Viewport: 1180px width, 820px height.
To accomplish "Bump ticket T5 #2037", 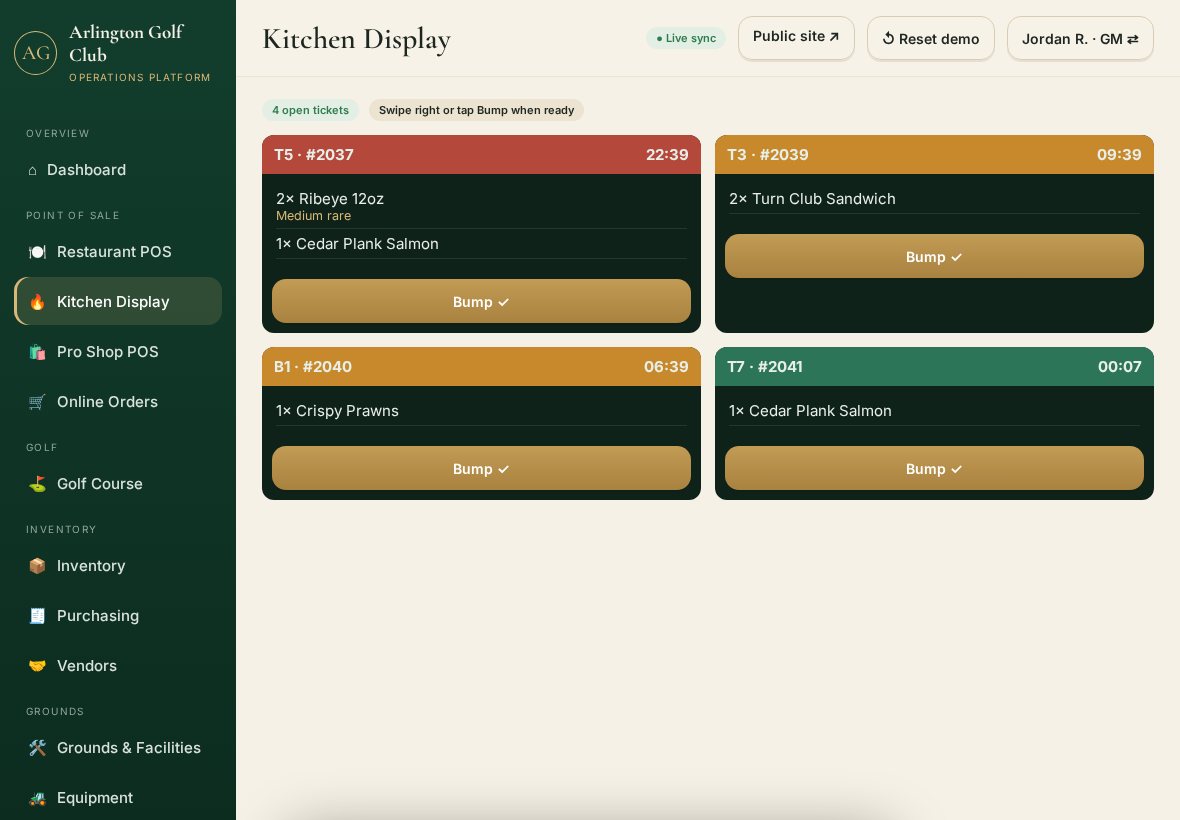I will coord(481,301).
